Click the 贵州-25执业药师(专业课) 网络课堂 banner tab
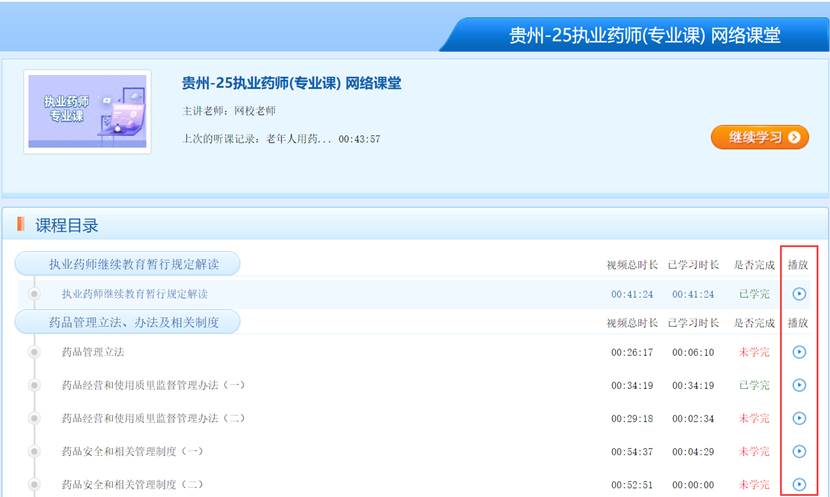The width and height of the screenshot is (830, 497). tap(644, 36)
